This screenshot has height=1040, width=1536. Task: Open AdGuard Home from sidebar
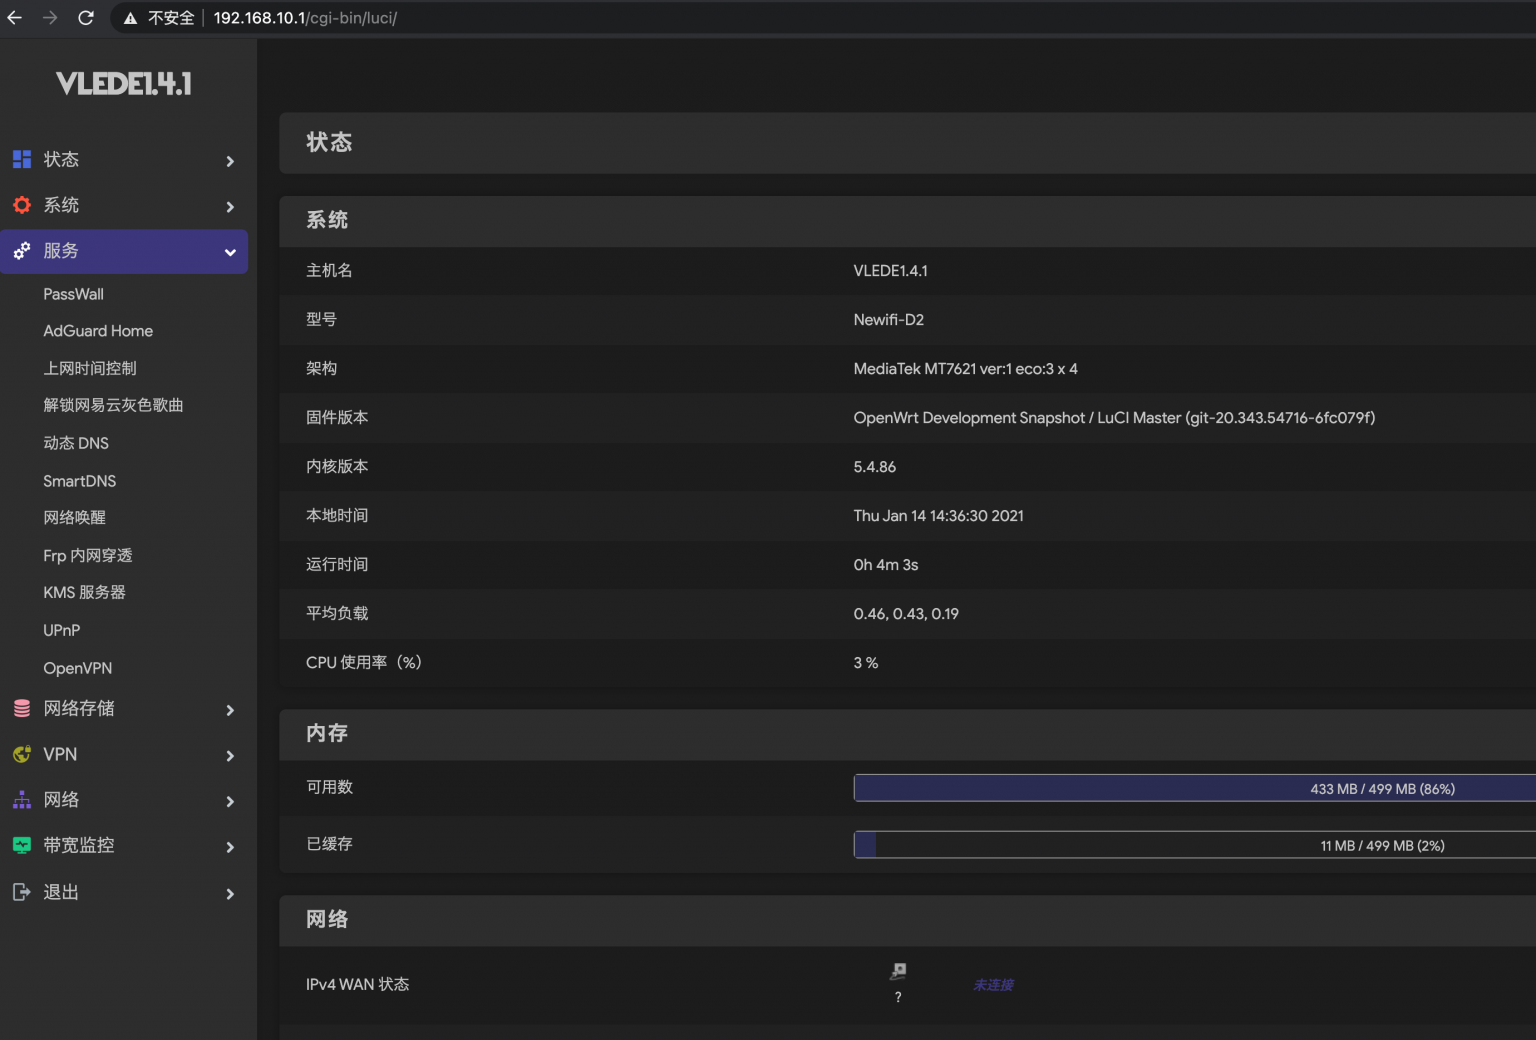pyautogui.click(x=98, y=330)
